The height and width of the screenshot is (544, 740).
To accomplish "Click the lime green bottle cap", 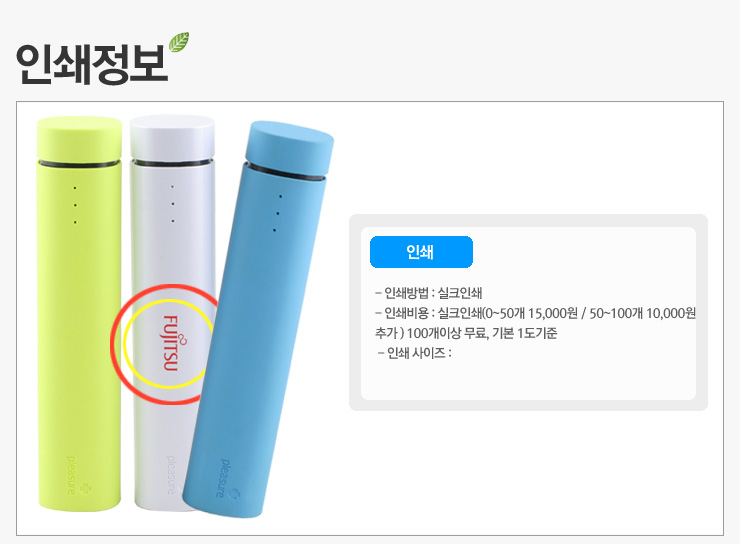I will [x=79, y=140].
